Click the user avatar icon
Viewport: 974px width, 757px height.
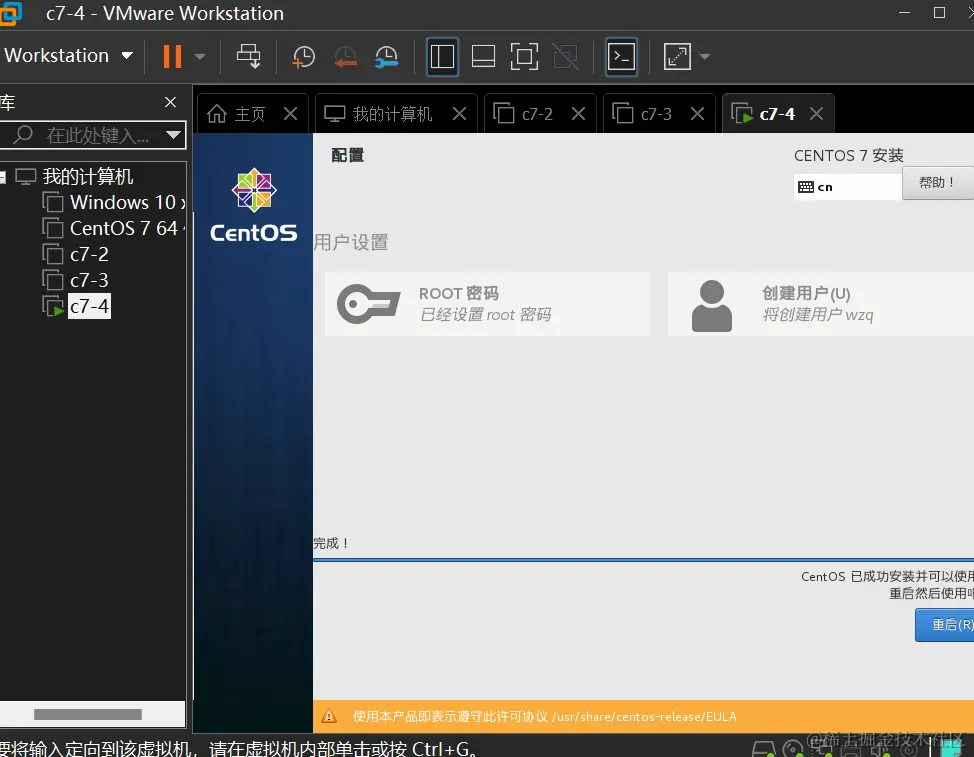click(712, 306)
